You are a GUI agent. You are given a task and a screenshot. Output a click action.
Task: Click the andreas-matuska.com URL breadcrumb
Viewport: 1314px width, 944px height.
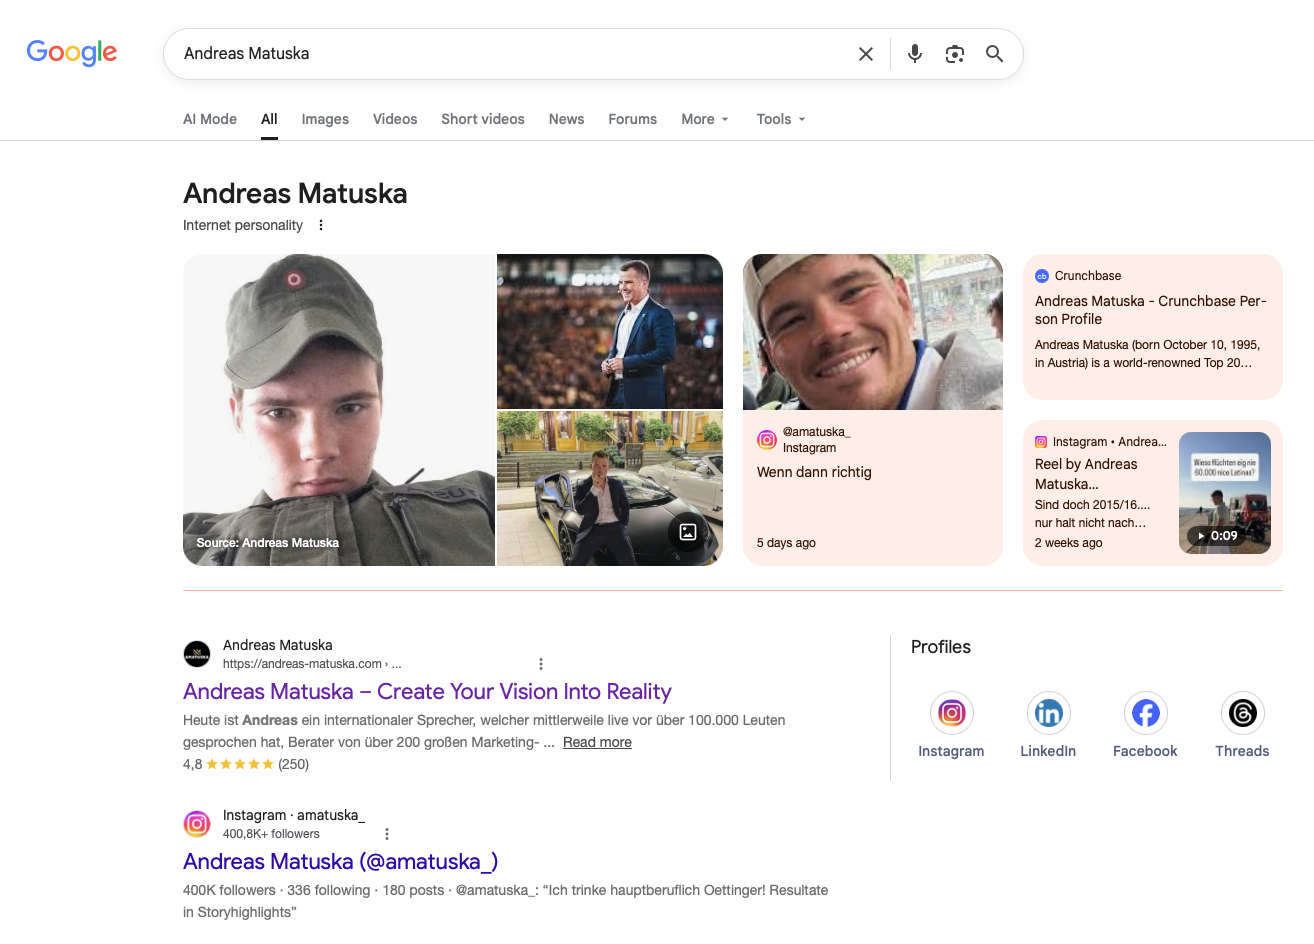click(x=312, y=664)
